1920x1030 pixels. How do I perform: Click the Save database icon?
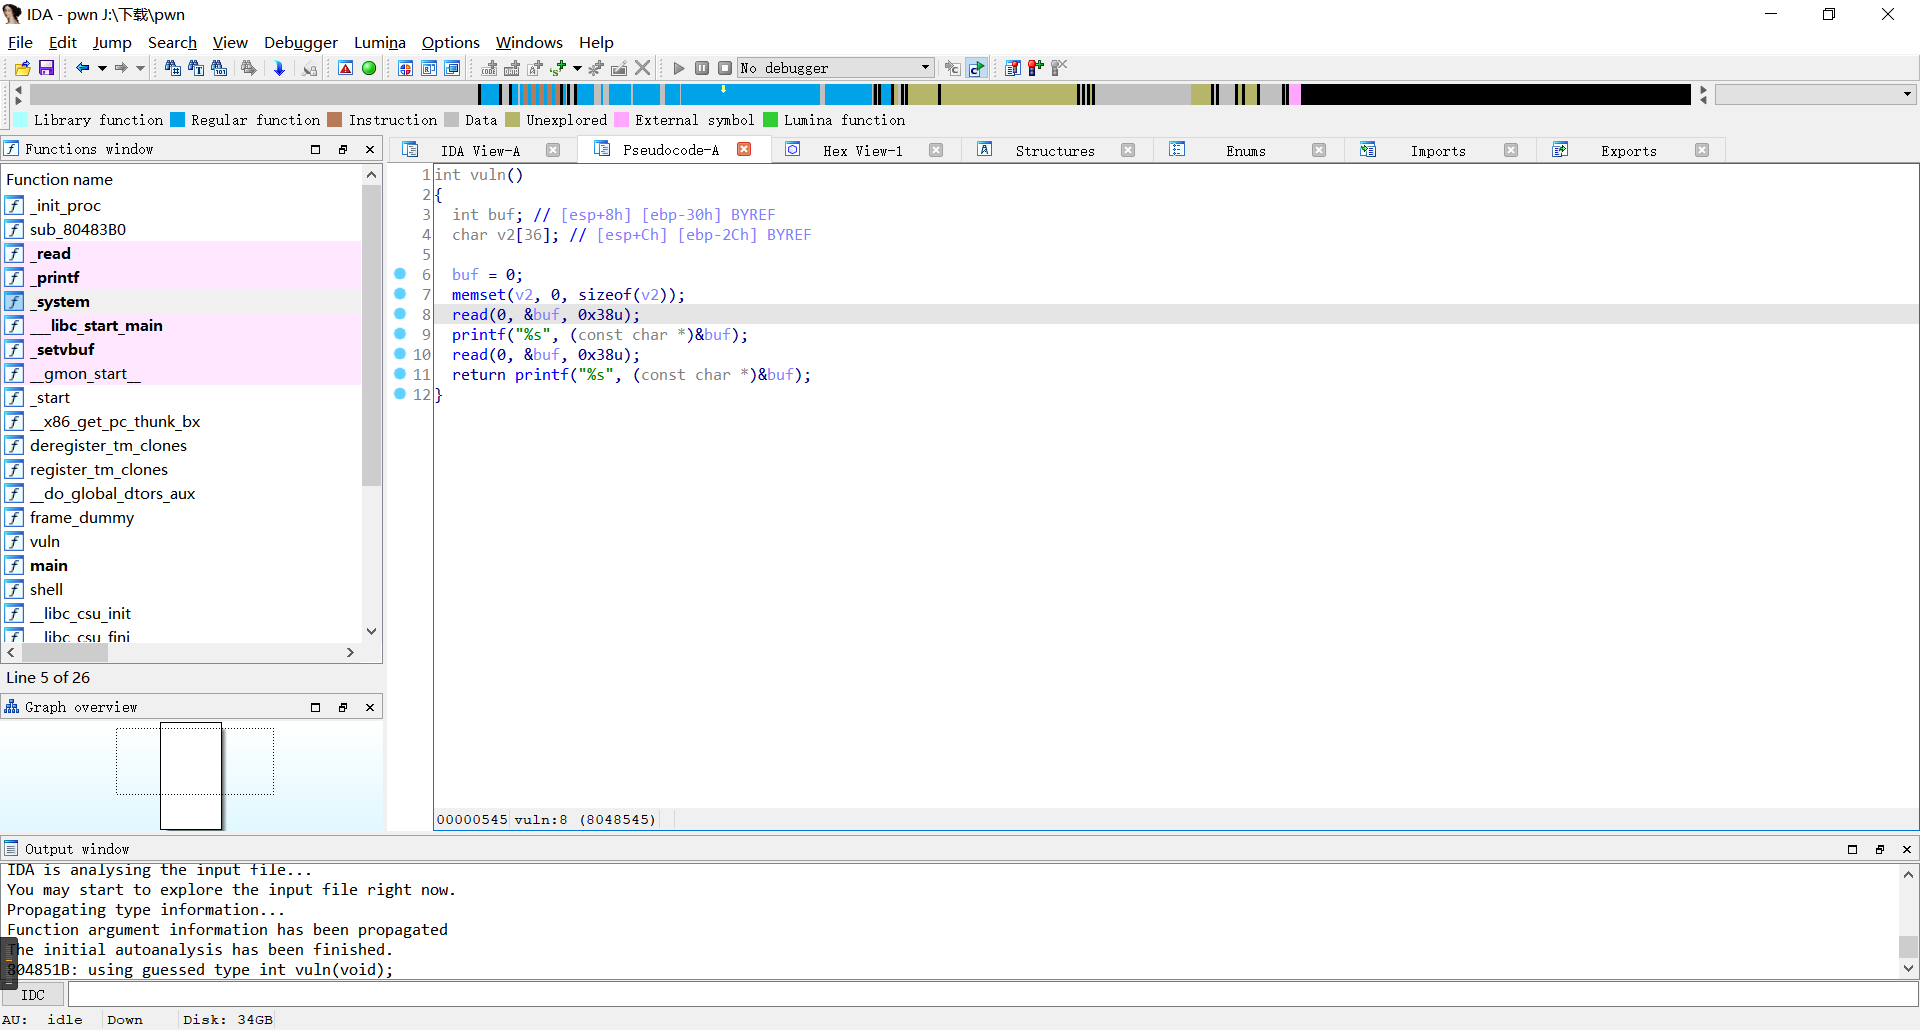point(46,68)
